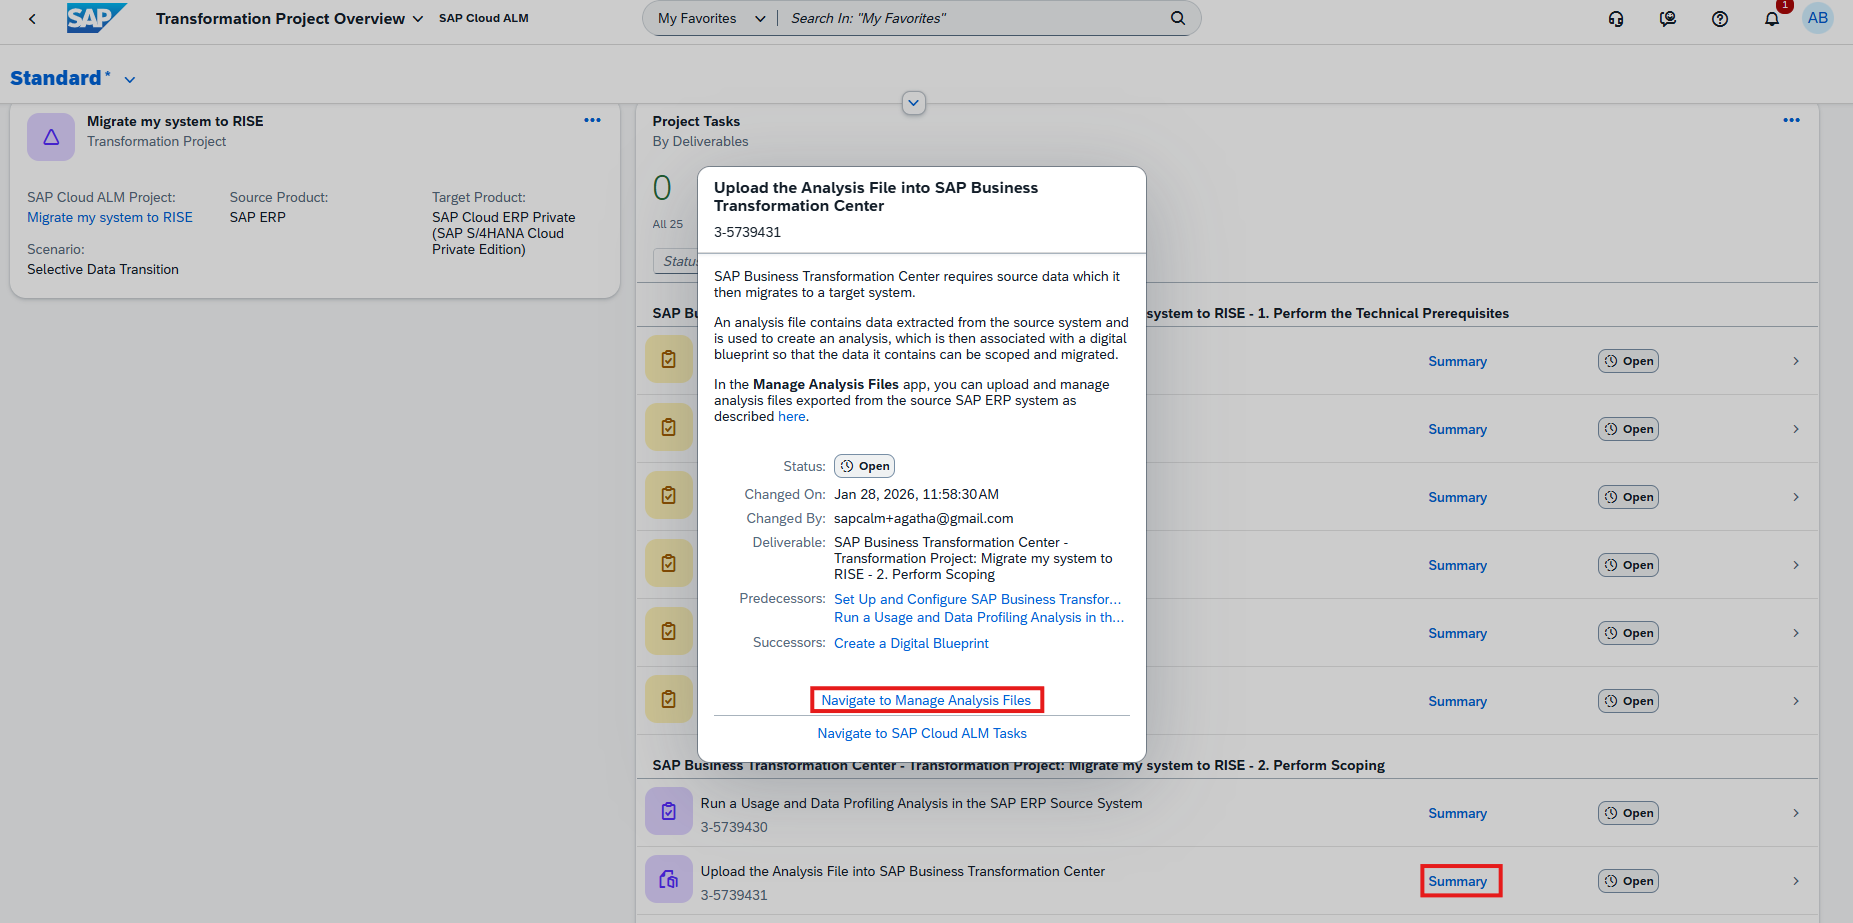Expand the collapsed header chevron
The image size is (1853, 923).
913,103
